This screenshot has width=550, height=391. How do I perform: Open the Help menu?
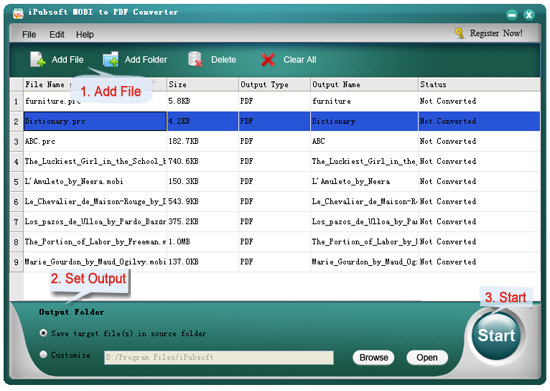85,34
